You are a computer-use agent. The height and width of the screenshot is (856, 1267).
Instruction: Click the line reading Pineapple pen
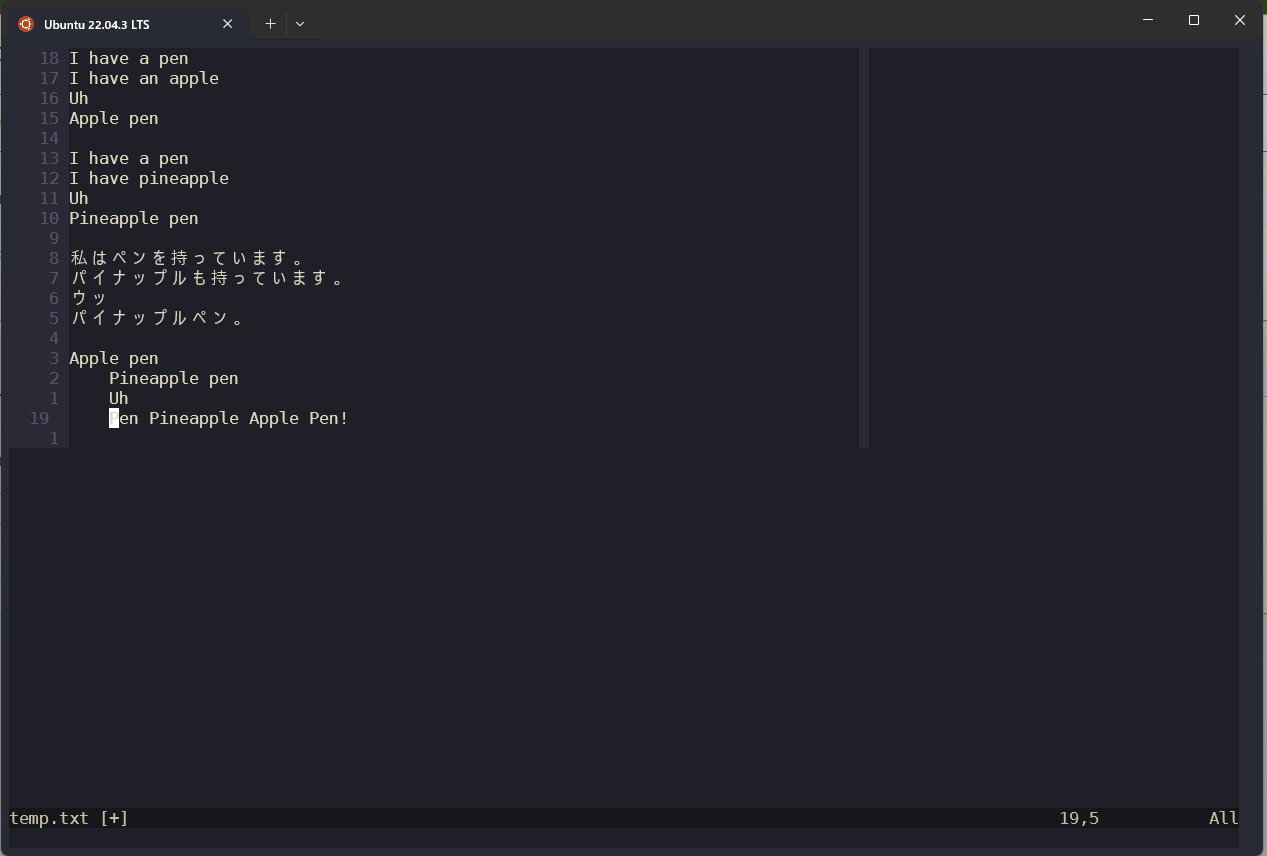click(x=133, y=218)
